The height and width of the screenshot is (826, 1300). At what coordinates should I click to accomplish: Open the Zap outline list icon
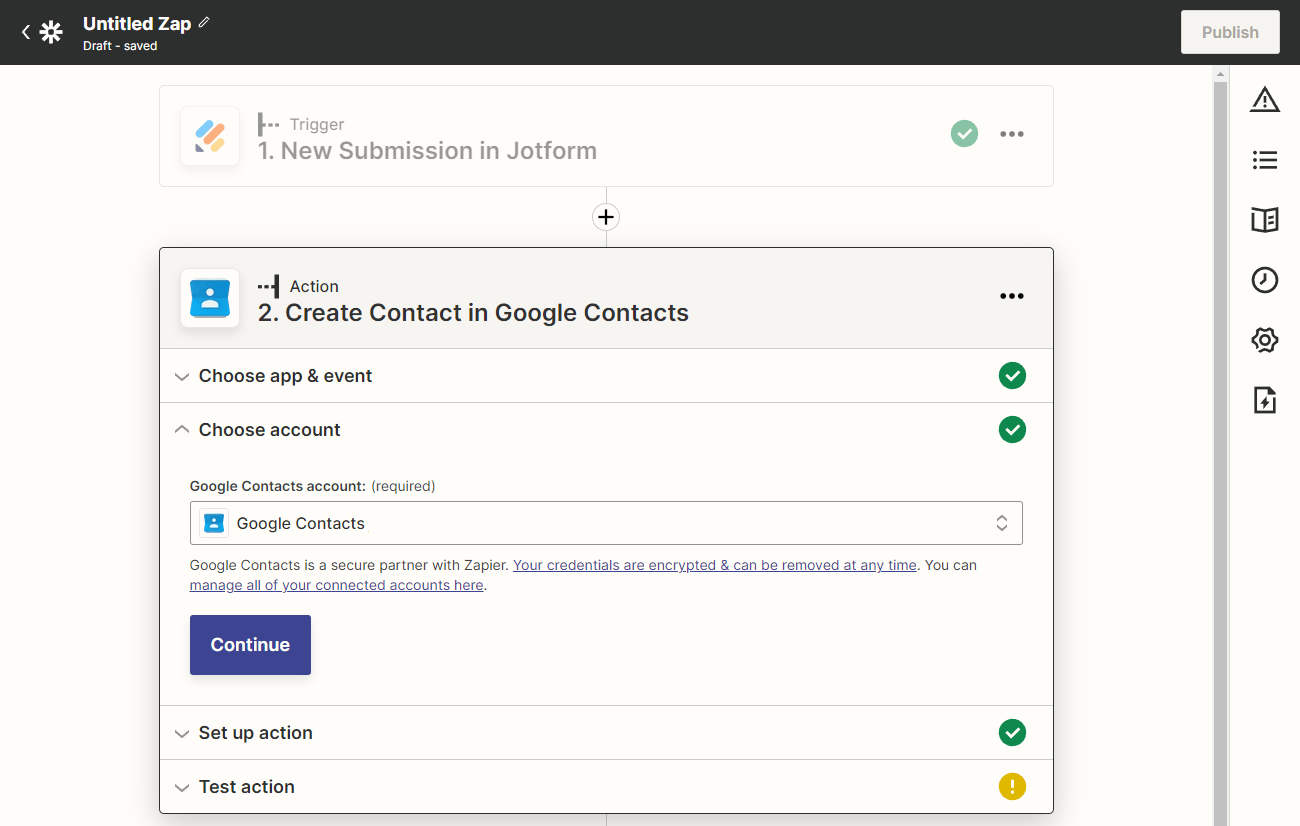tap(1265, 160)
